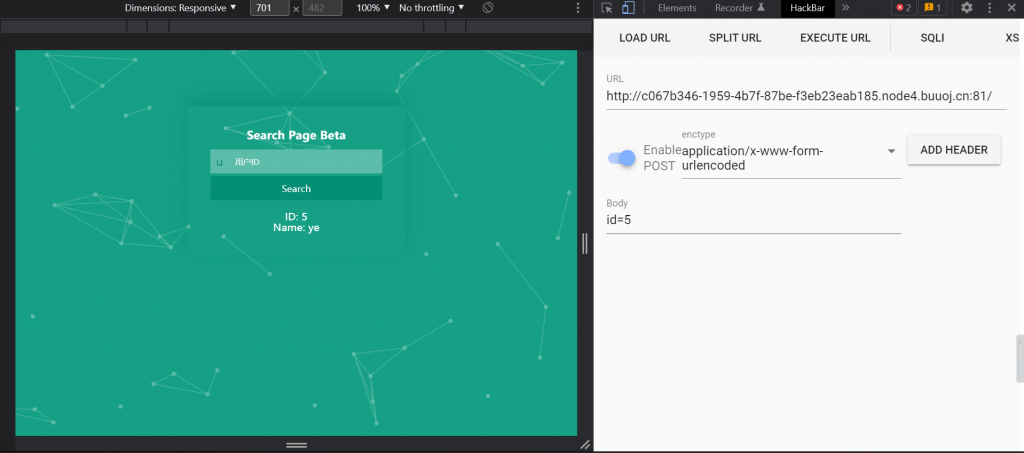This screenshot has width=1024, height=453.
Task: Show more DevTools tabs chevron
Action: tap(845, 8)
